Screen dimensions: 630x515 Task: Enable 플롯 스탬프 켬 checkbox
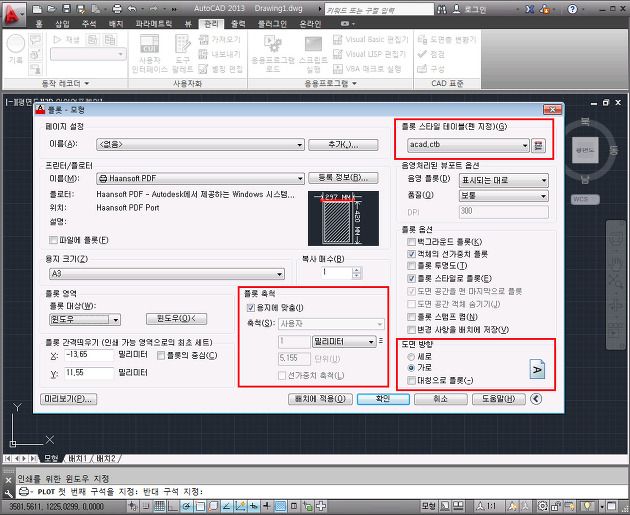tap(411, 317)
